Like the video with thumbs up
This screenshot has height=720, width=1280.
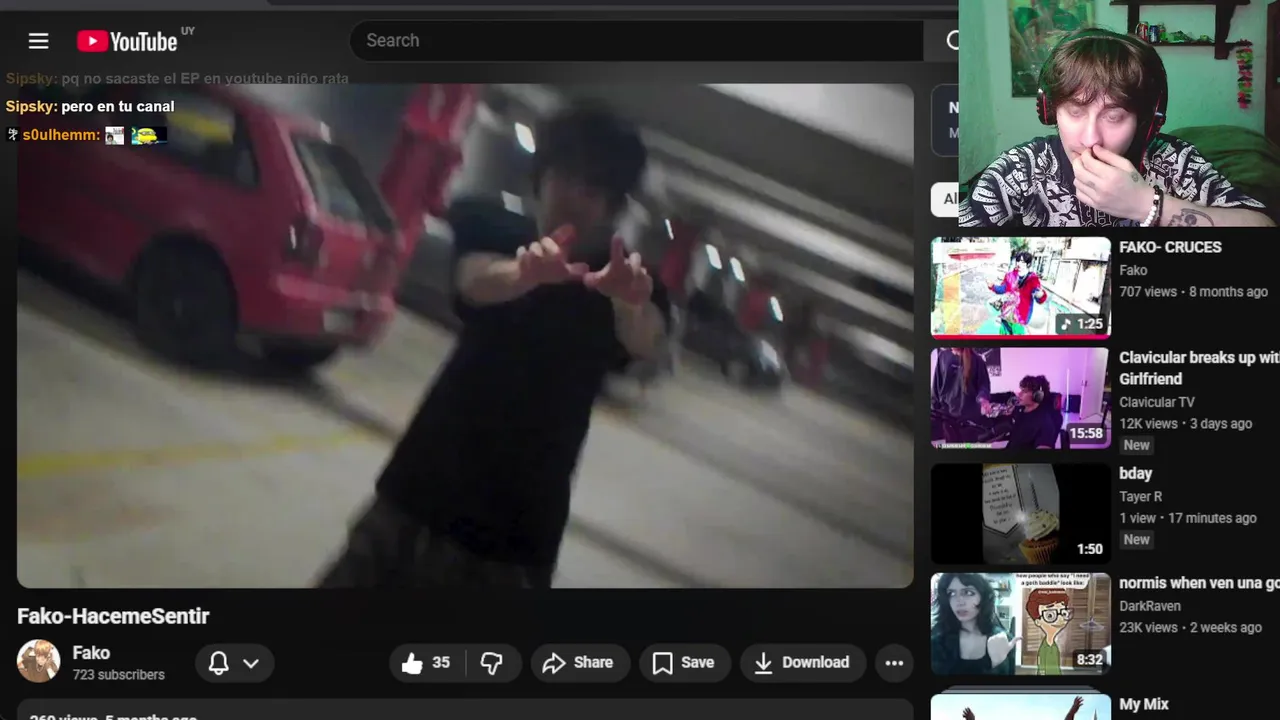click(x=426, y=663)
